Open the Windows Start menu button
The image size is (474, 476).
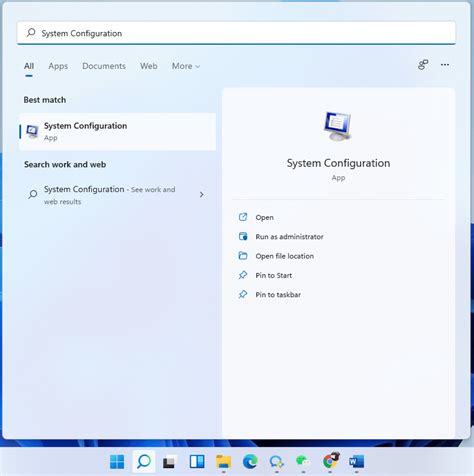117,462
